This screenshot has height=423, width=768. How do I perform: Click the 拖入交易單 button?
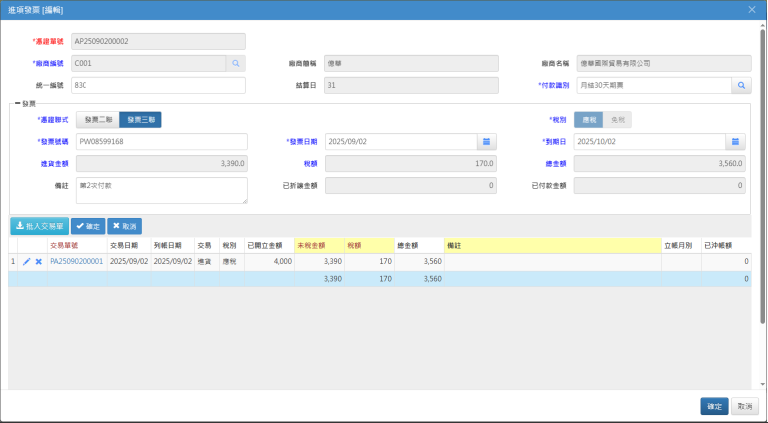tap(39, 226)
